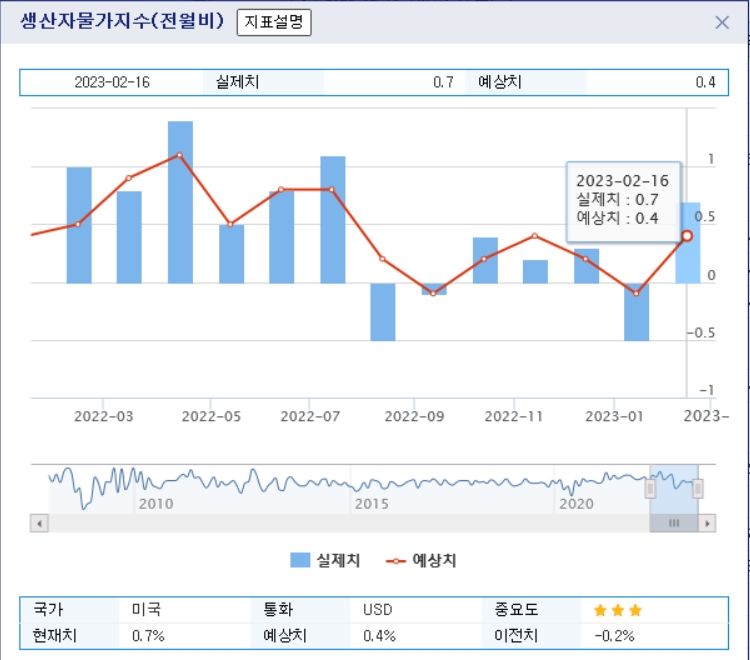Click the tallest bar near 2022-04
This screenshot has width=750, height=660.
point(180,202)
